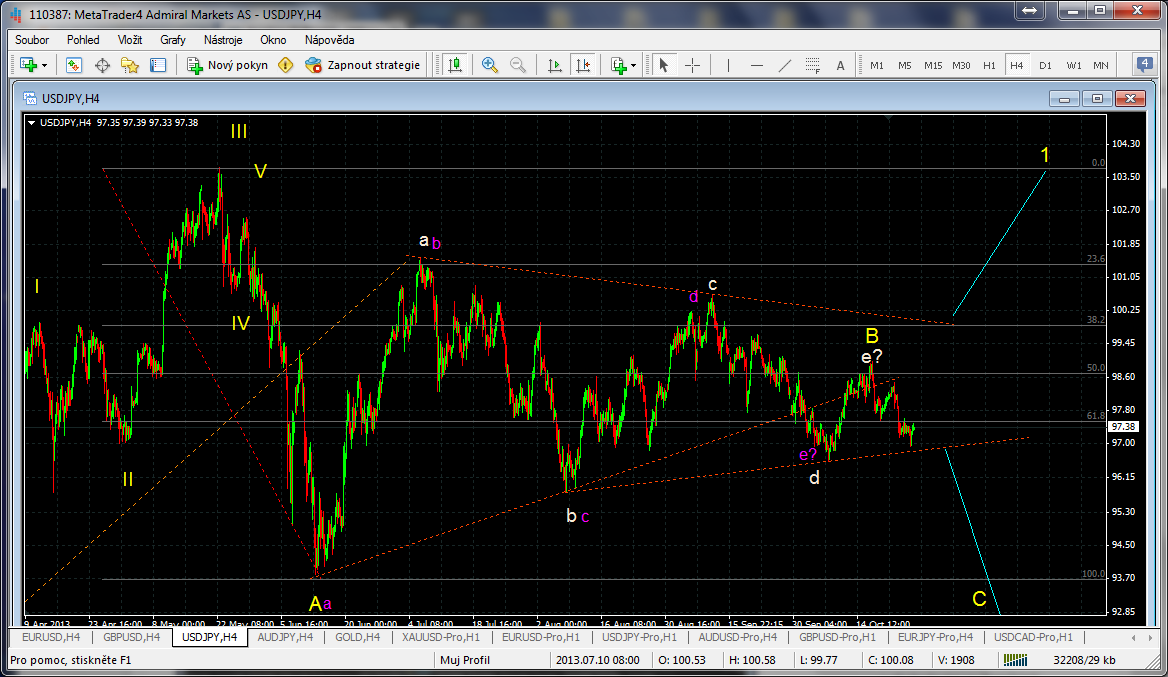Select the Fibonacci retracement tool

click(812, 65)
